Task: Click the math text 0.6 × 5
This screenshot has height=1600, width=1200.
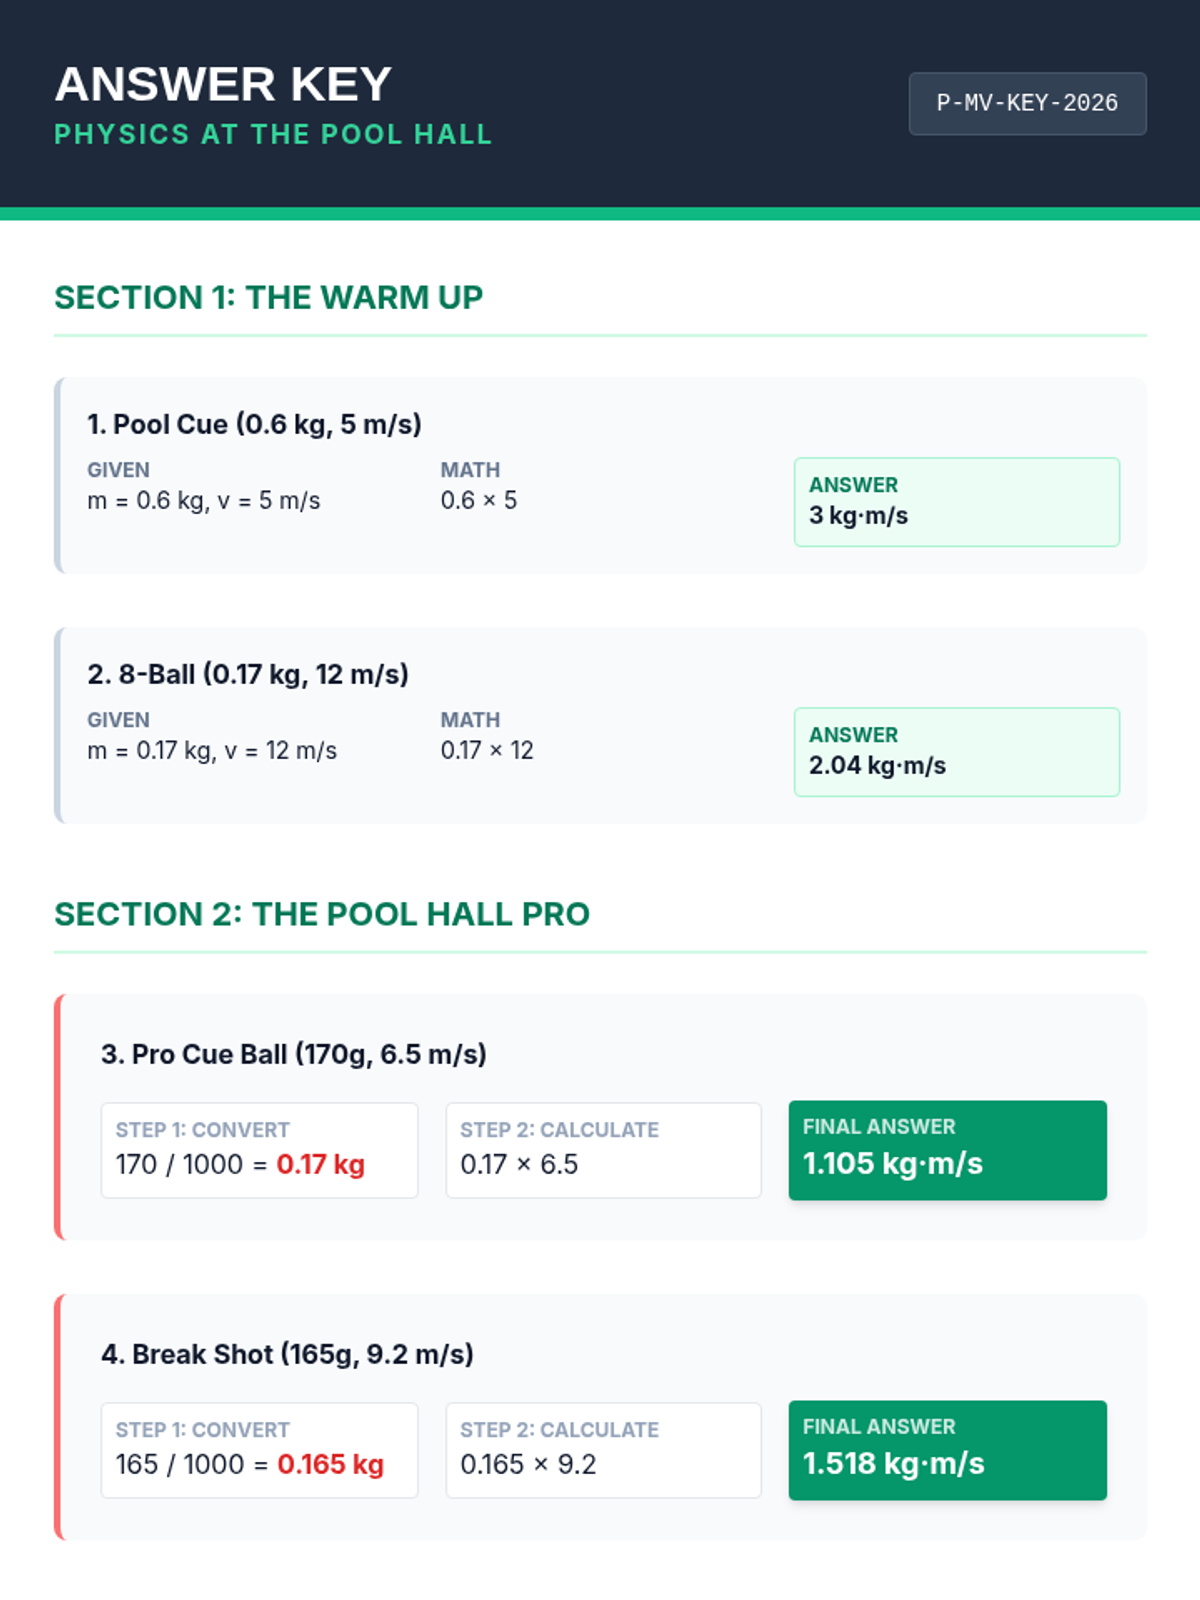Action: (479, 501)
